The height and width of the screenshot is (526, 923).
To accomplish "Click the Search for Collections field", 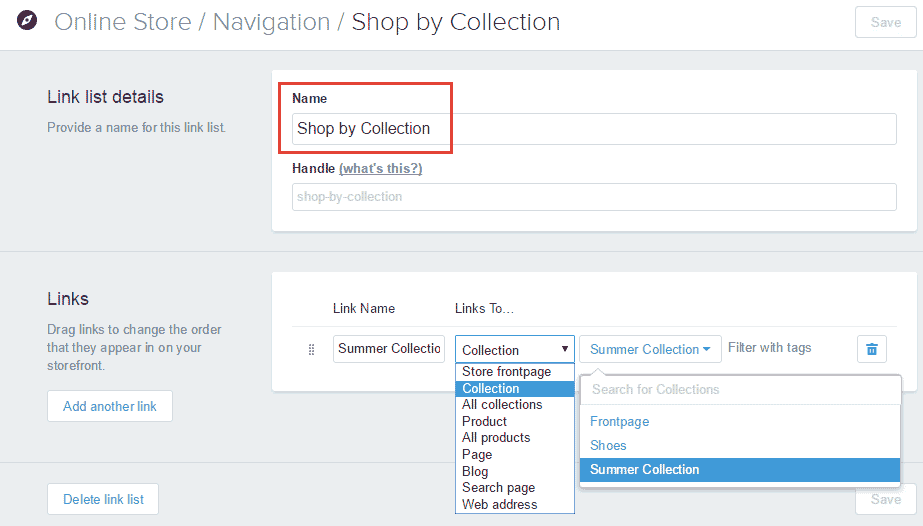I will click(x=740, y=389).
